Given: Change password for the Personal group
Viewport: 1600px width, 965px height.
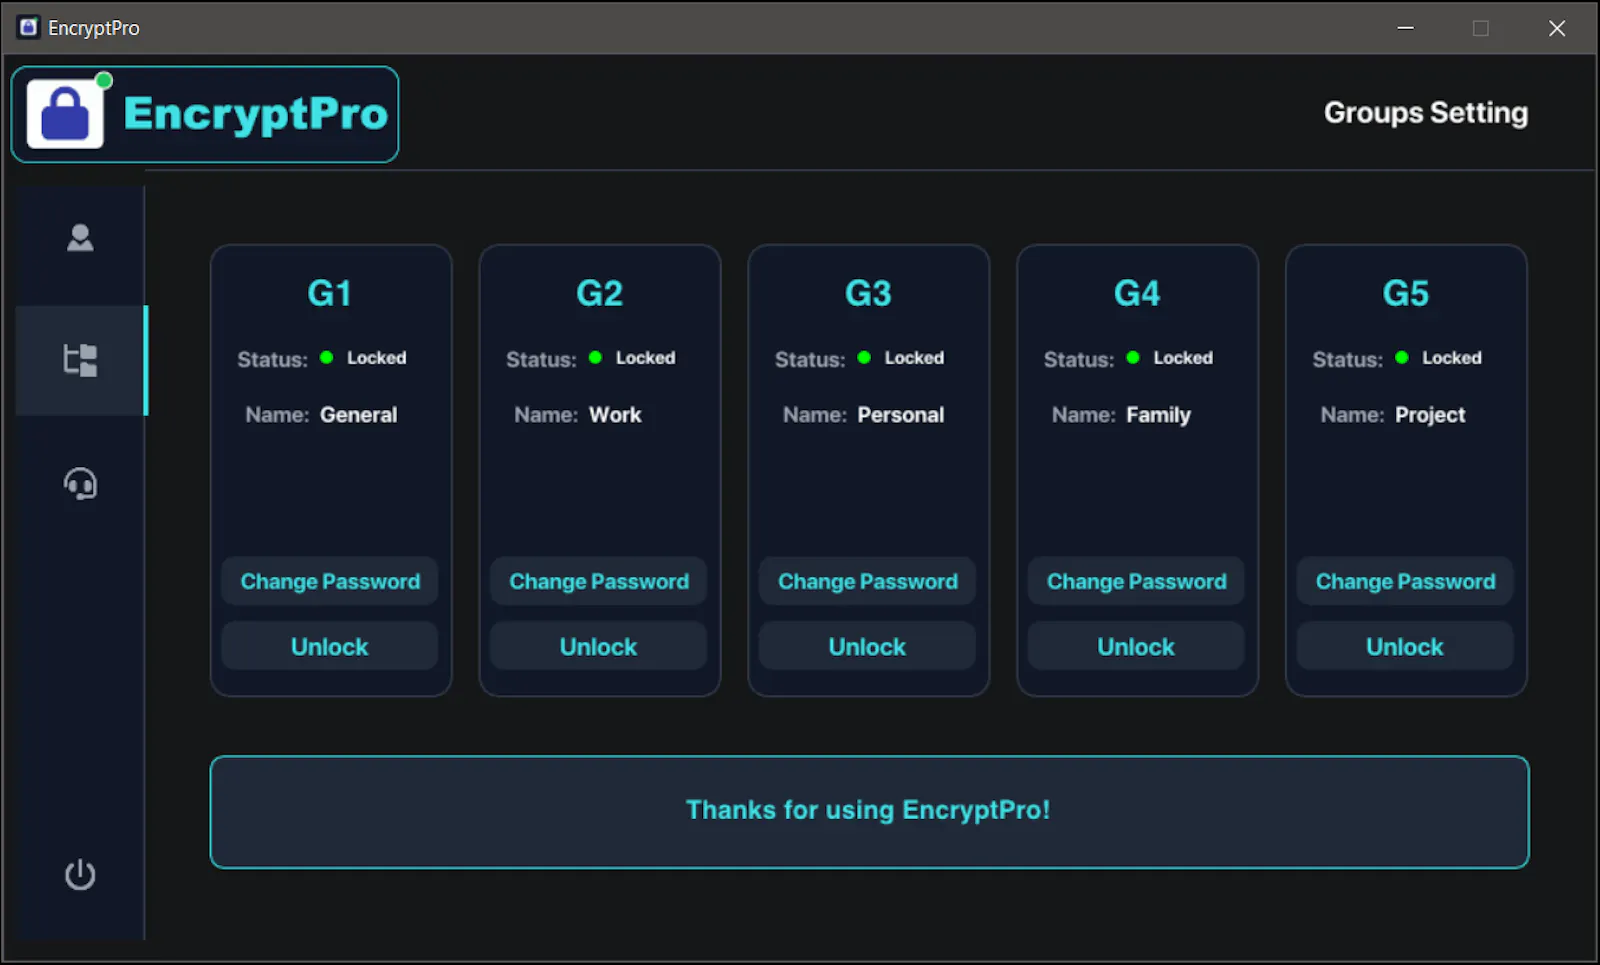Looking at the screenshot, I should coord(868,581).
